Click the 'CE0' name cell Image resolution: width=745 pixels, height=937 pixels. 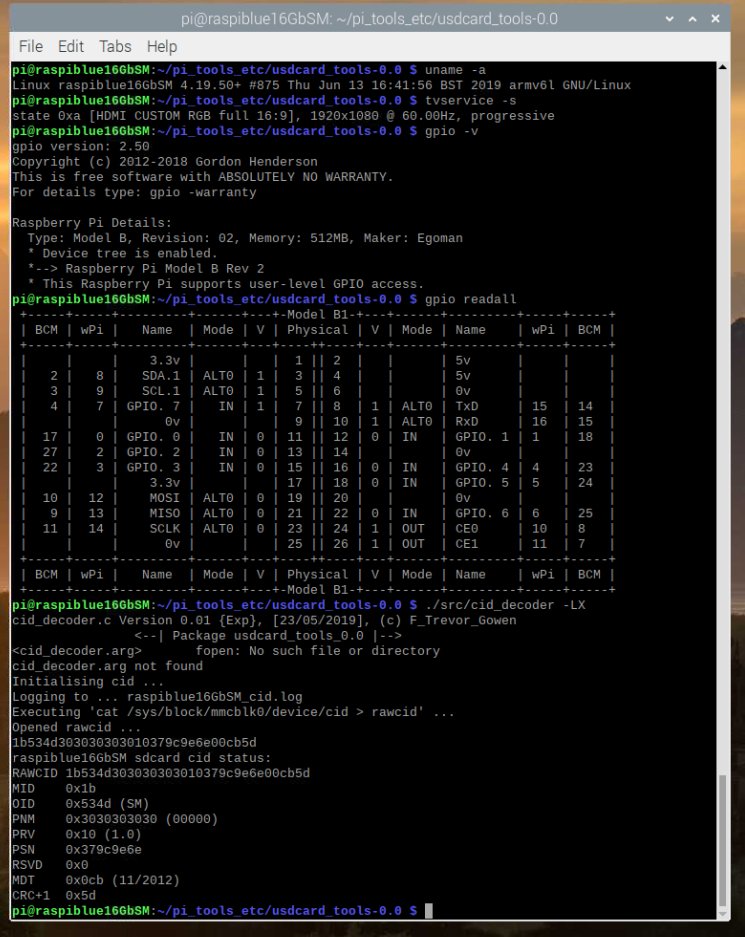pyautogui.click(x=467, y=529)
